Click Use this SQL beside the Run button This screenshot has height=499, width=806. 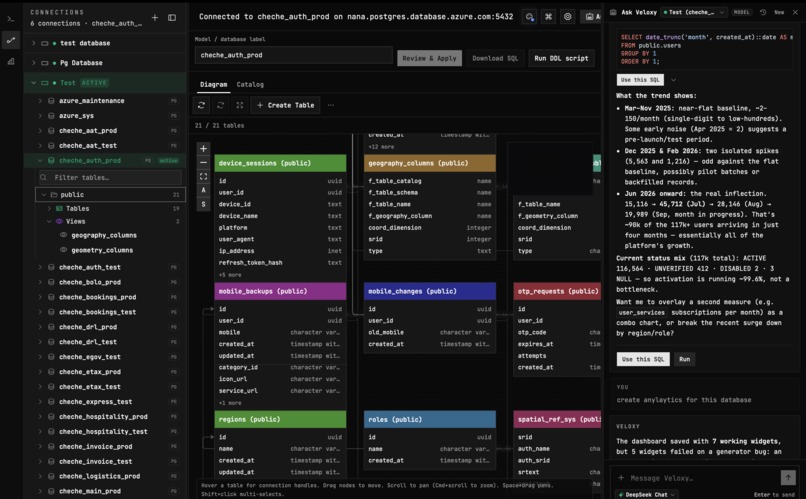[643, 359]
